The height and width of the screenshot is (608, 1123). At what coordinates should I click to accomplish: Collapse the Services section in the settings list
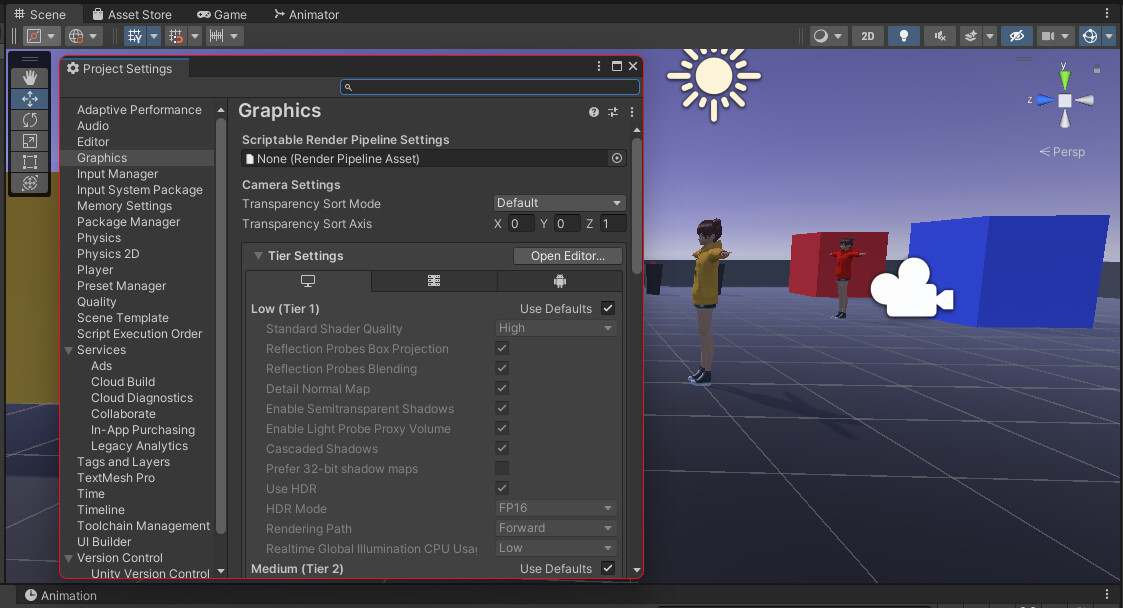[66, 349]
